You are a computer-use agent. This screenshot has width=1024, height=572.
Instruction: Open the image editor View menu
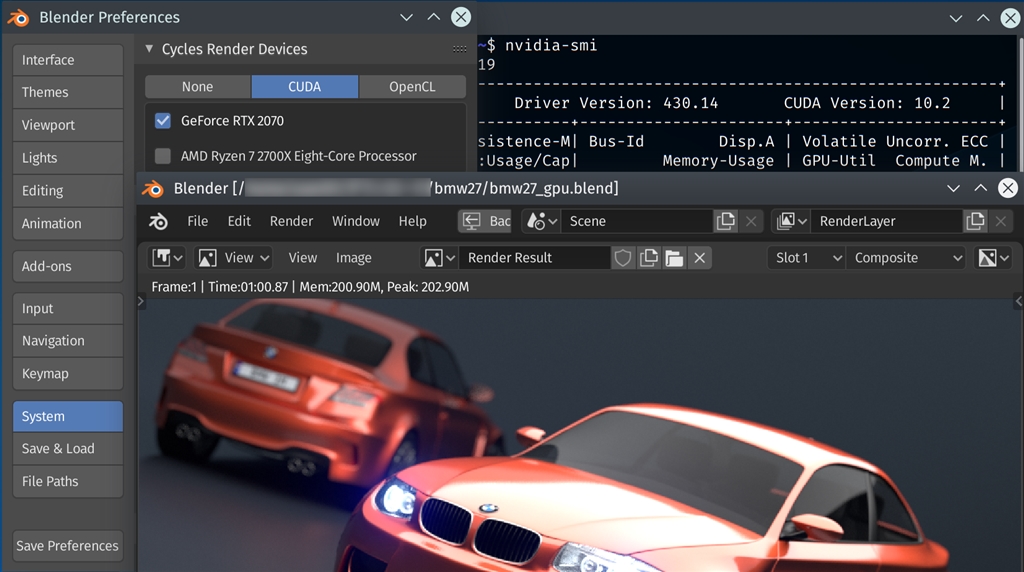click(303, 258)
